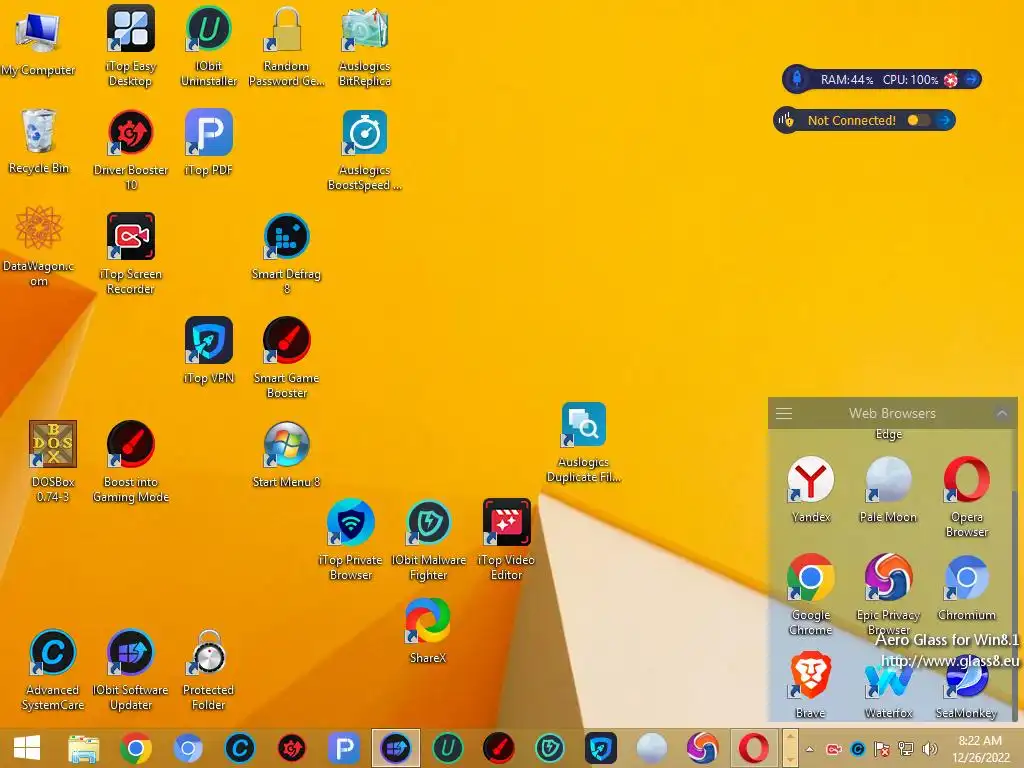Open the My Computer desktop icon
Screen dimensions: 1024x768
pyautogui.click(x=38, y=44)
